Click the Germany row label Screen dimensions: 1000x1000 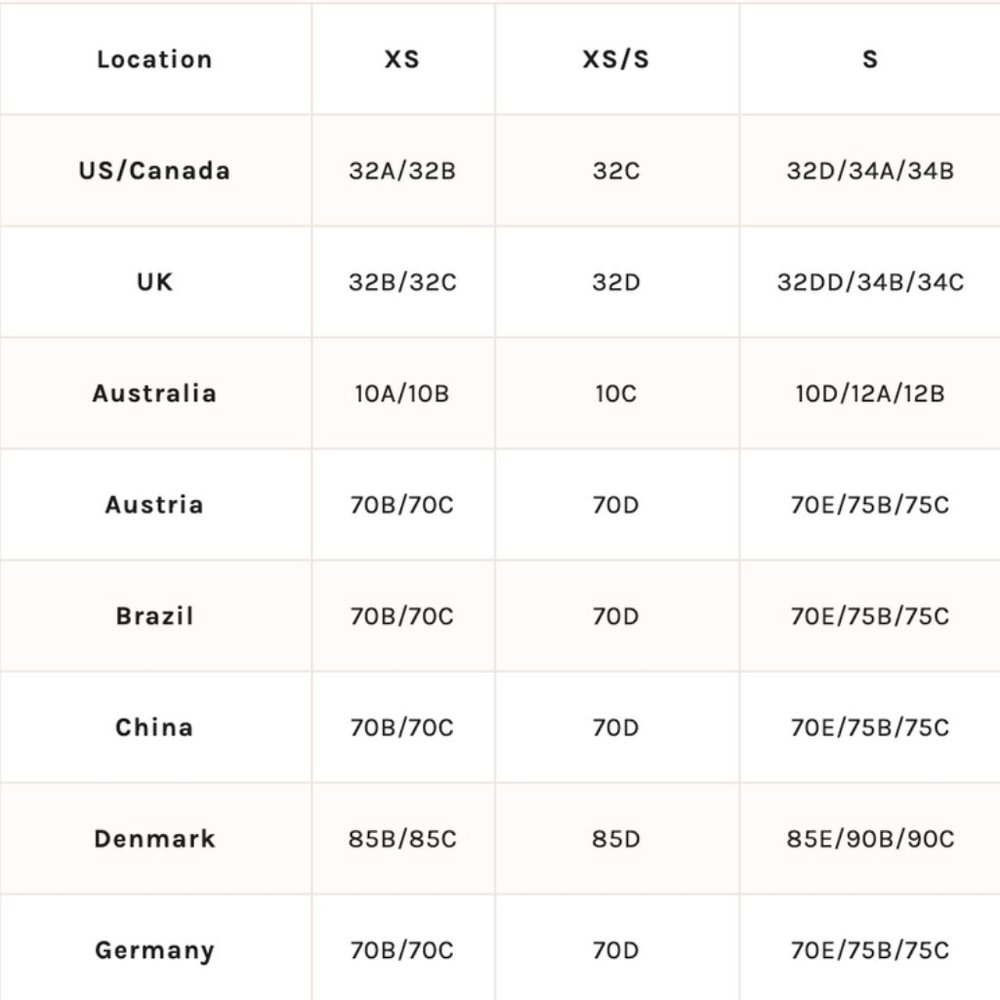click(154, 950)
